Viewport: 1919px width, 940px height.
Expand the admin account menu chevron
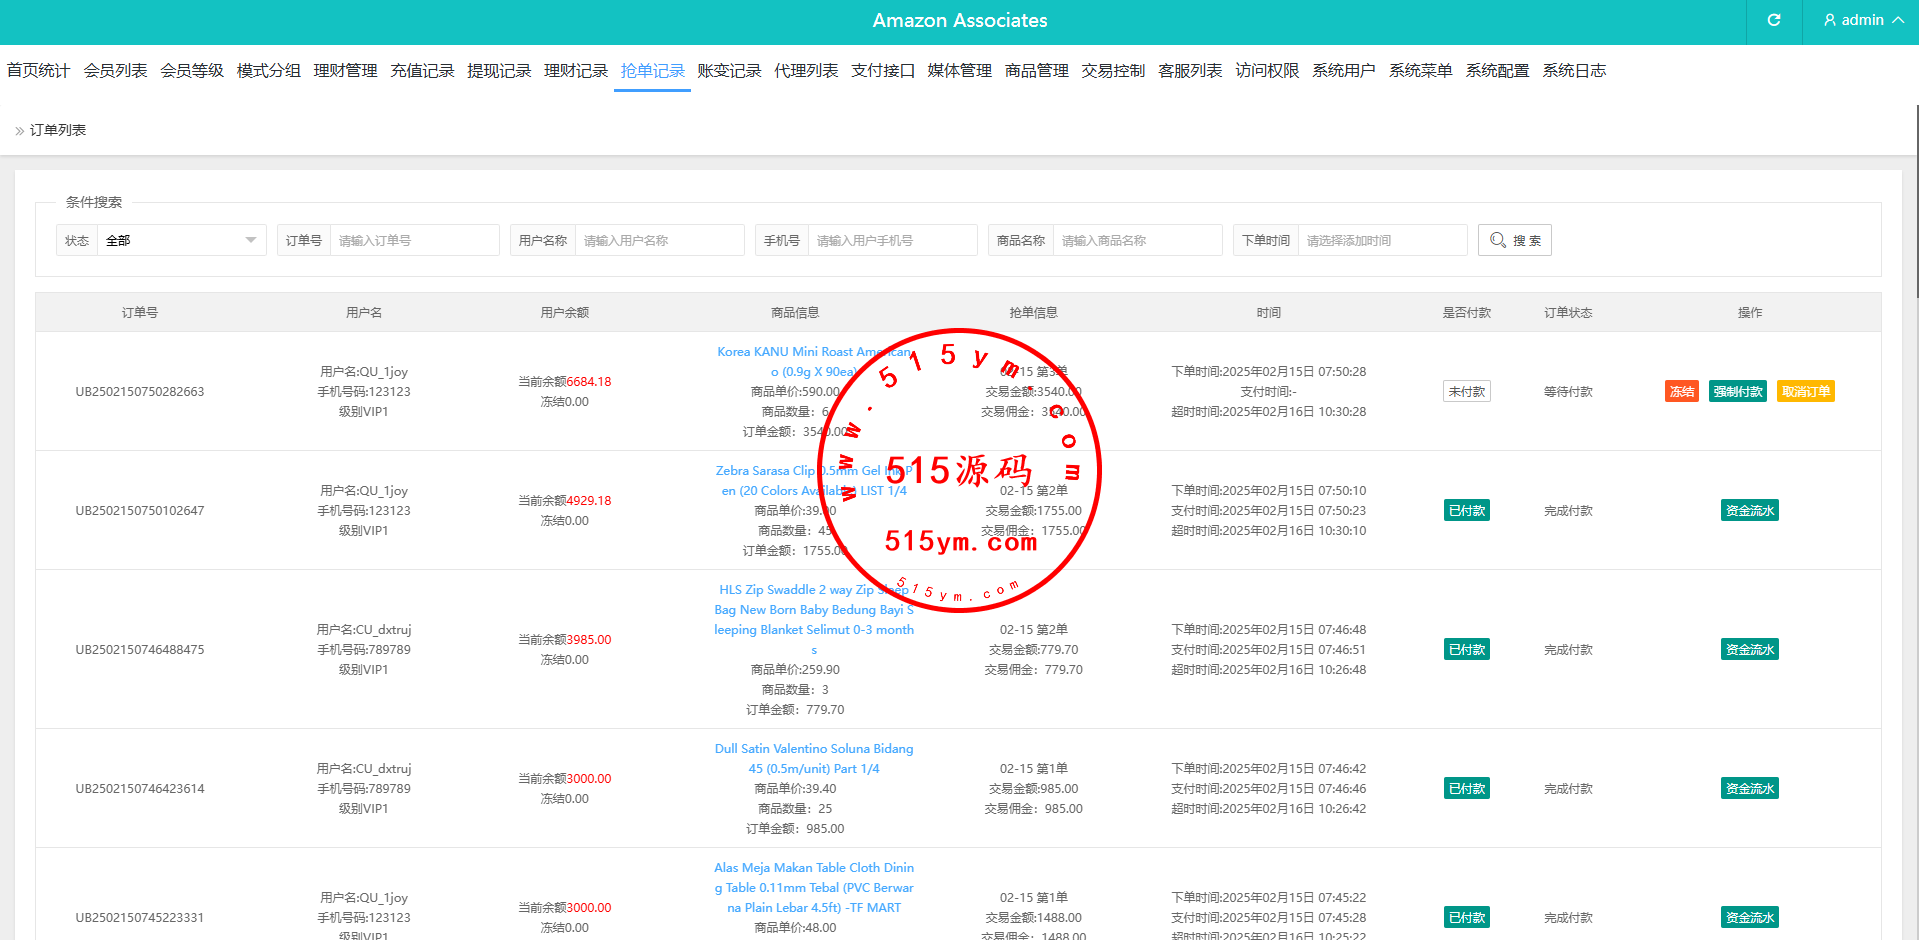pos(1897,20)
